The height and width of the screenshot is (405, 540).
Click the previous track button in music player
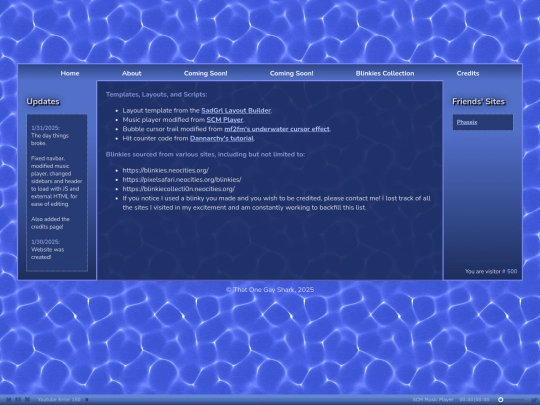click(x=9, y=399)
